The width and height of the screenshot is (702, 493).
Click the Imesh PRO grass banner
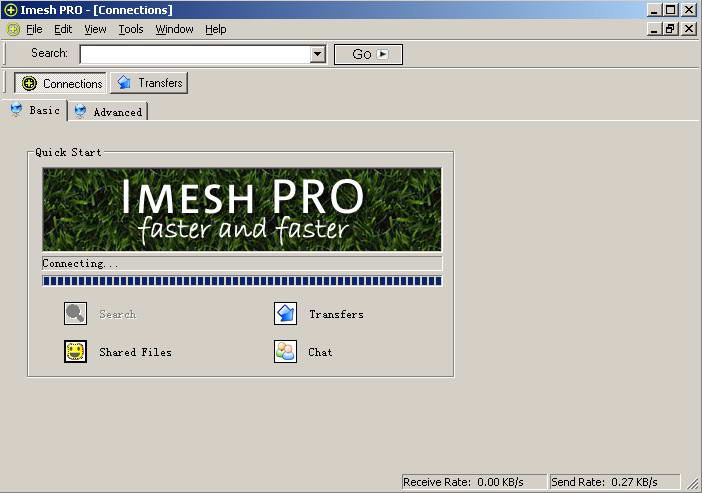click(242, 209)
